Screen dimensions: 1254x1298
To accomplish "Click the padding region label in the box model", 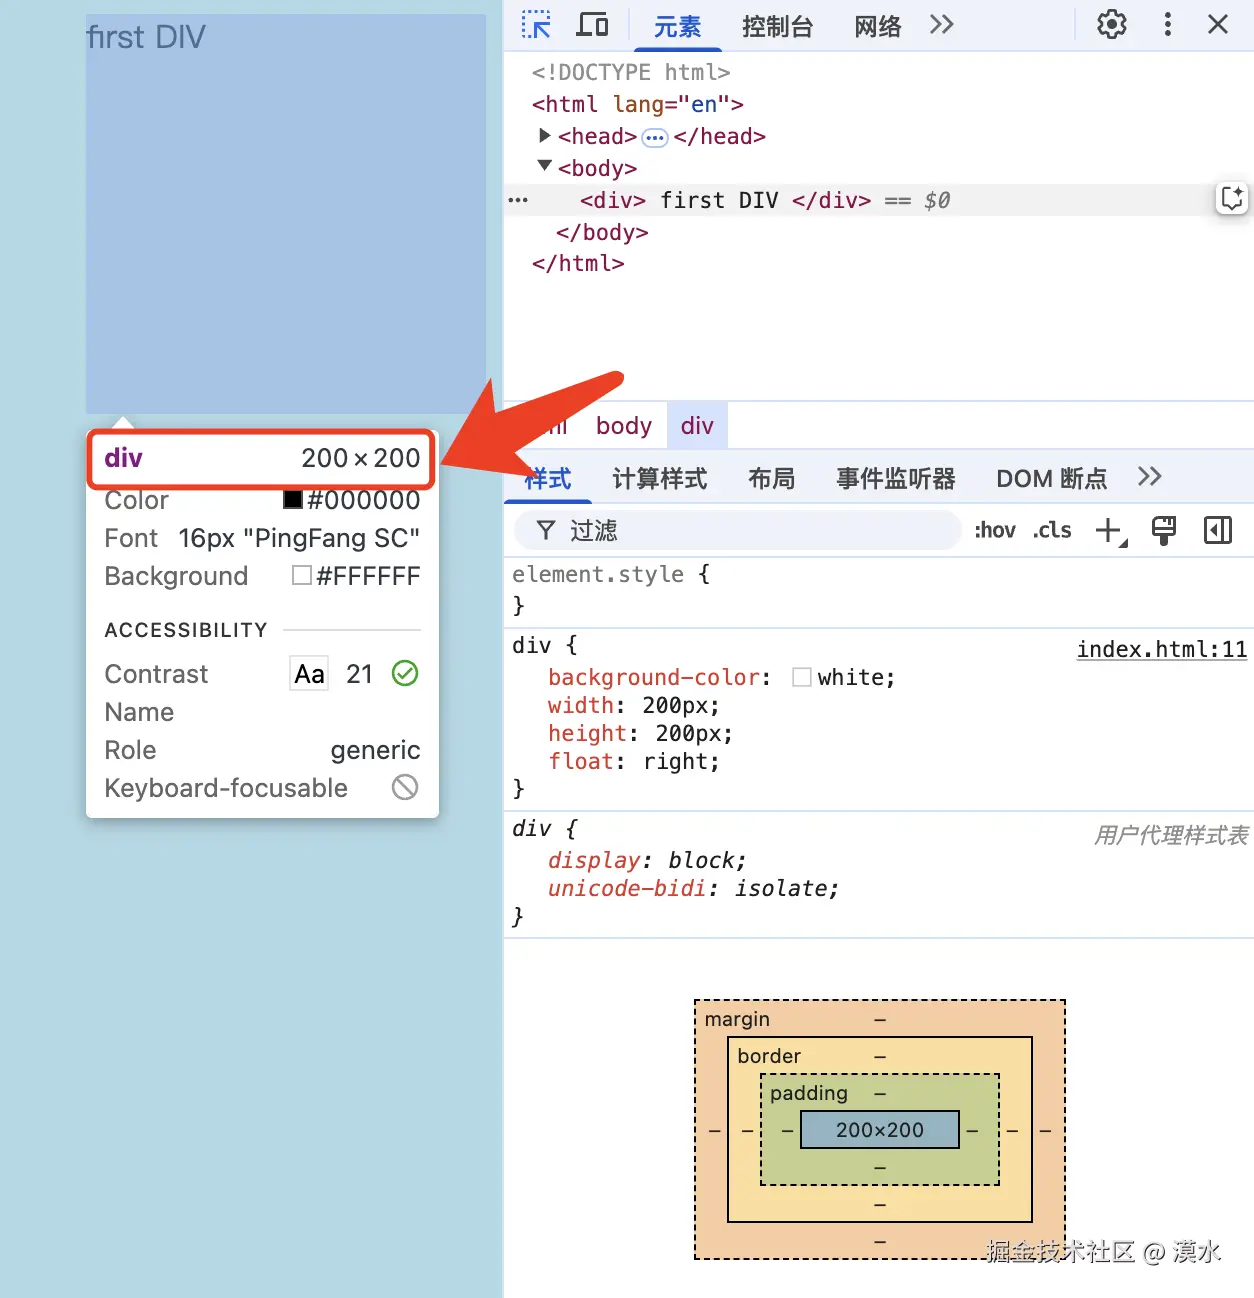I will [x=808, y=1093].
